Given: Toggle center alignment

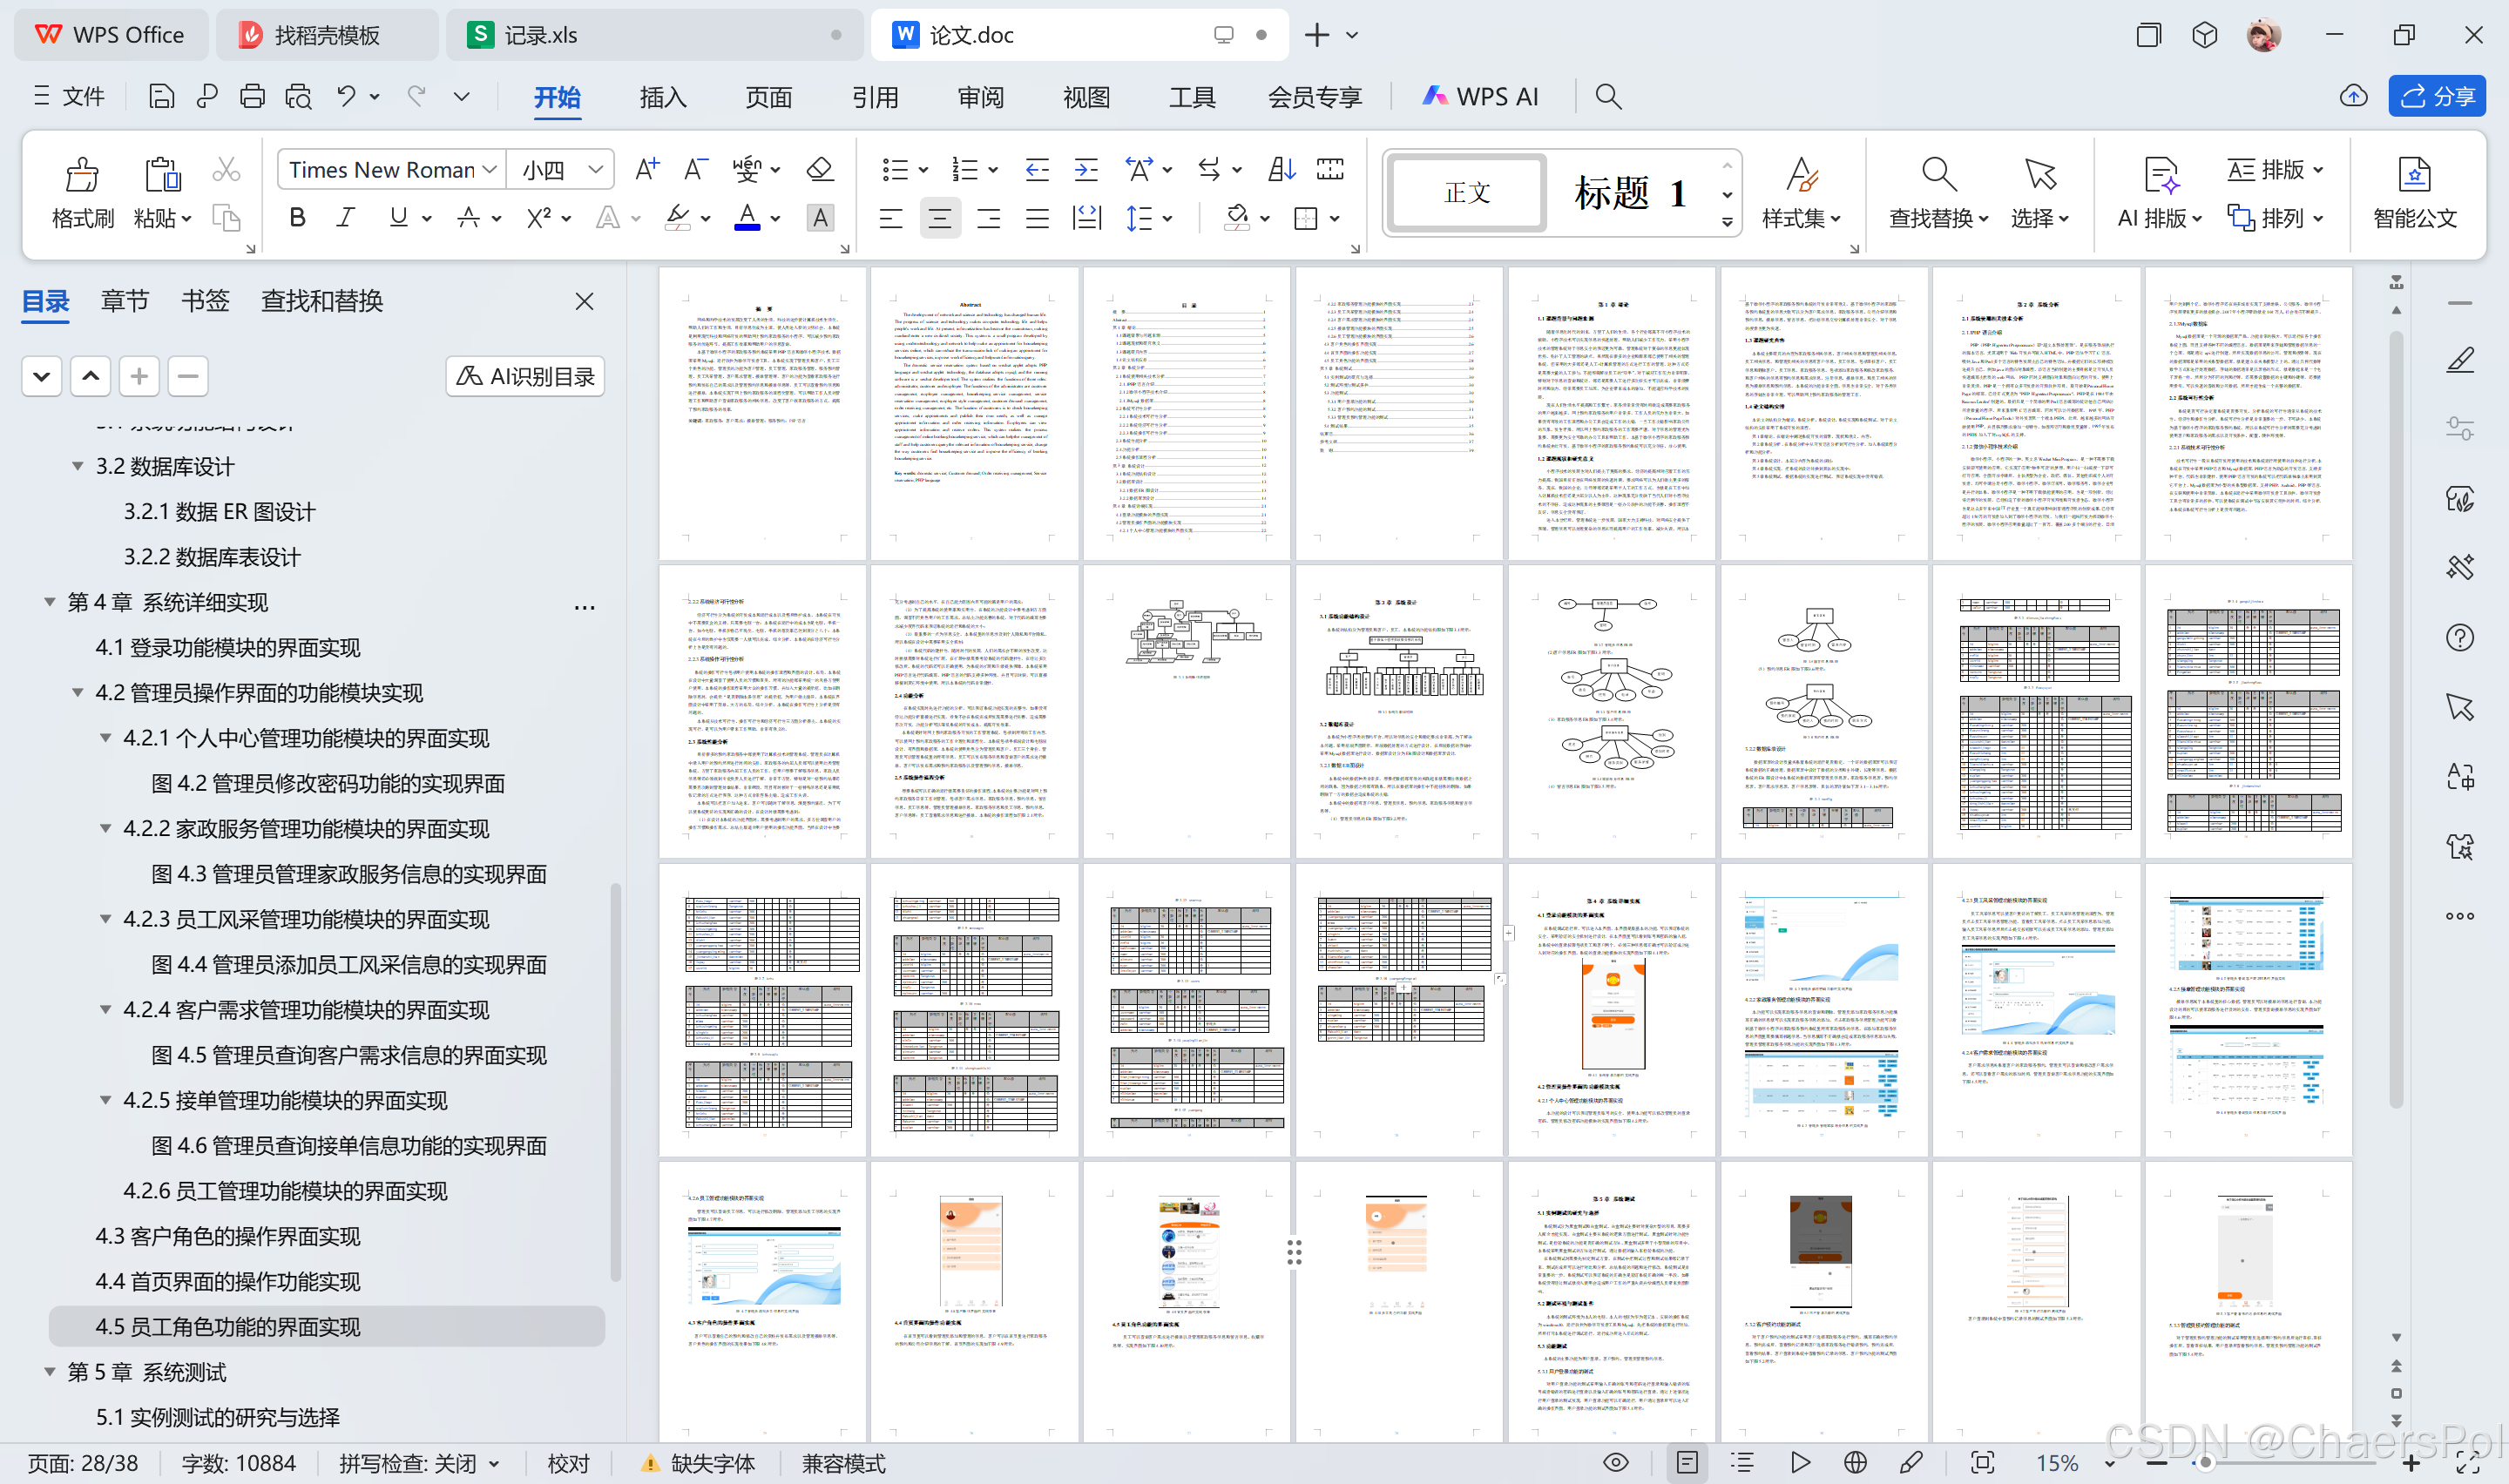Looking at the screenshot, I should 939,218.
